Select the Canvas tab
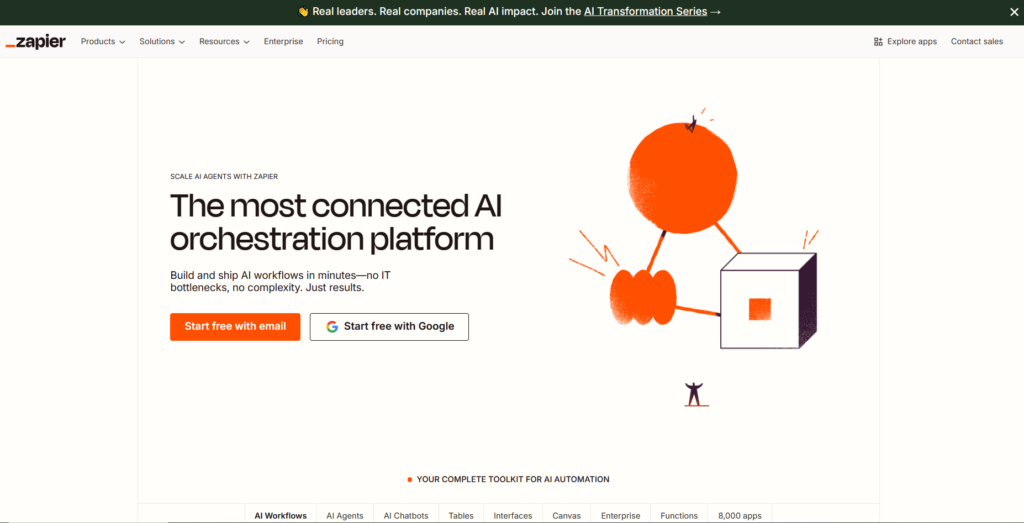Screen dimensions: 1024x523 (x=566, y=515)
